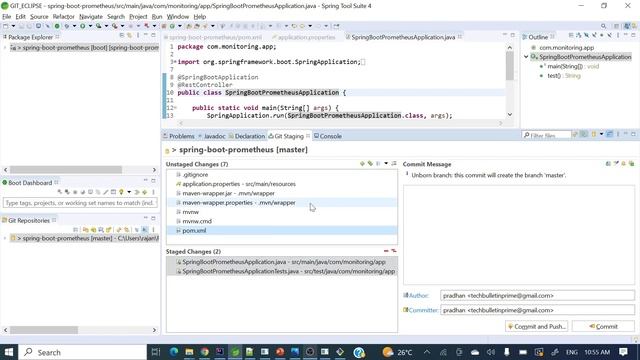
Task: Collapse SpringBootPrometheusApplication node in Outline
Action: (526, 57)
